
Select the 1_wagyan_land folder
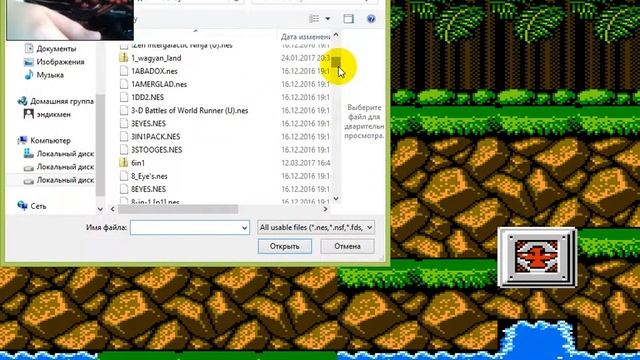156,58
